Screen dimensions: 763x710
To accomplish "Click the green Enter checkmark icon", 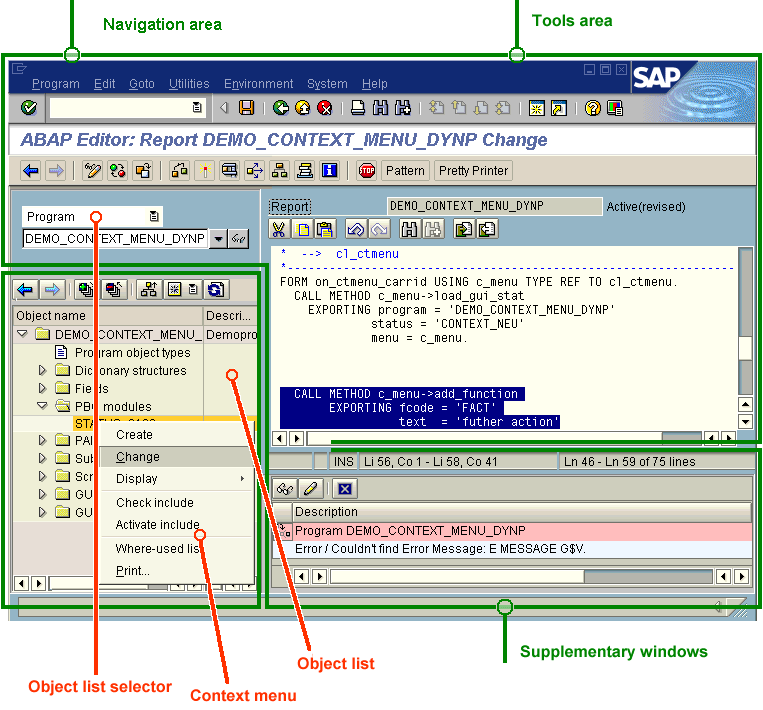I will click(29, 108).
